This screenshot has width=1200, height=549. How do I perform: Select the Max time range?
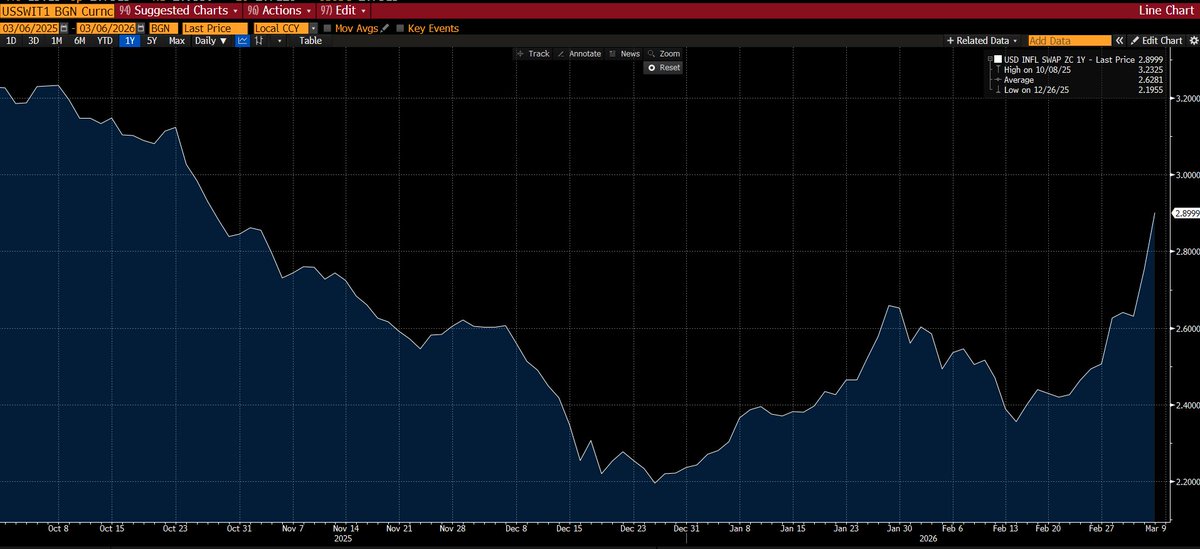pos(177,40)
